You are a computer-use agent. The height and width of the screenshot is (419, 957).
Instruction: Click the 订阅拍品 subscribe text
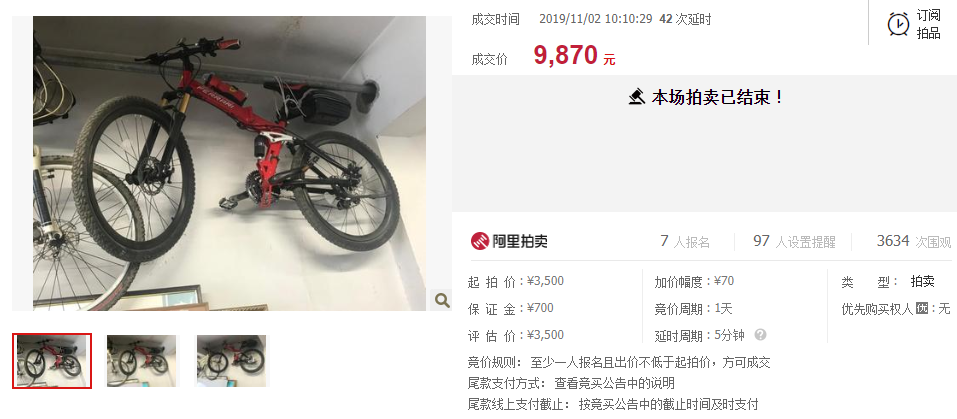point(928,24)
